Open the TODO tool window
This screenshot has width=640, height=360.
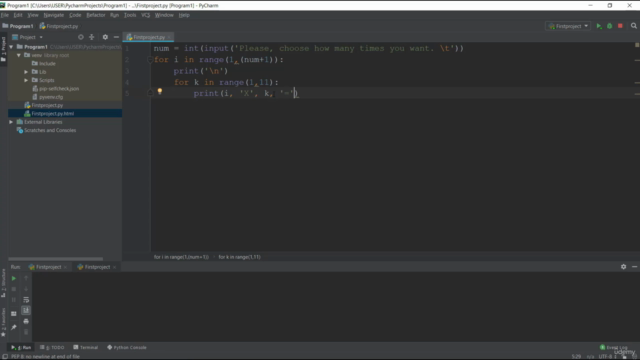(52, 347)
